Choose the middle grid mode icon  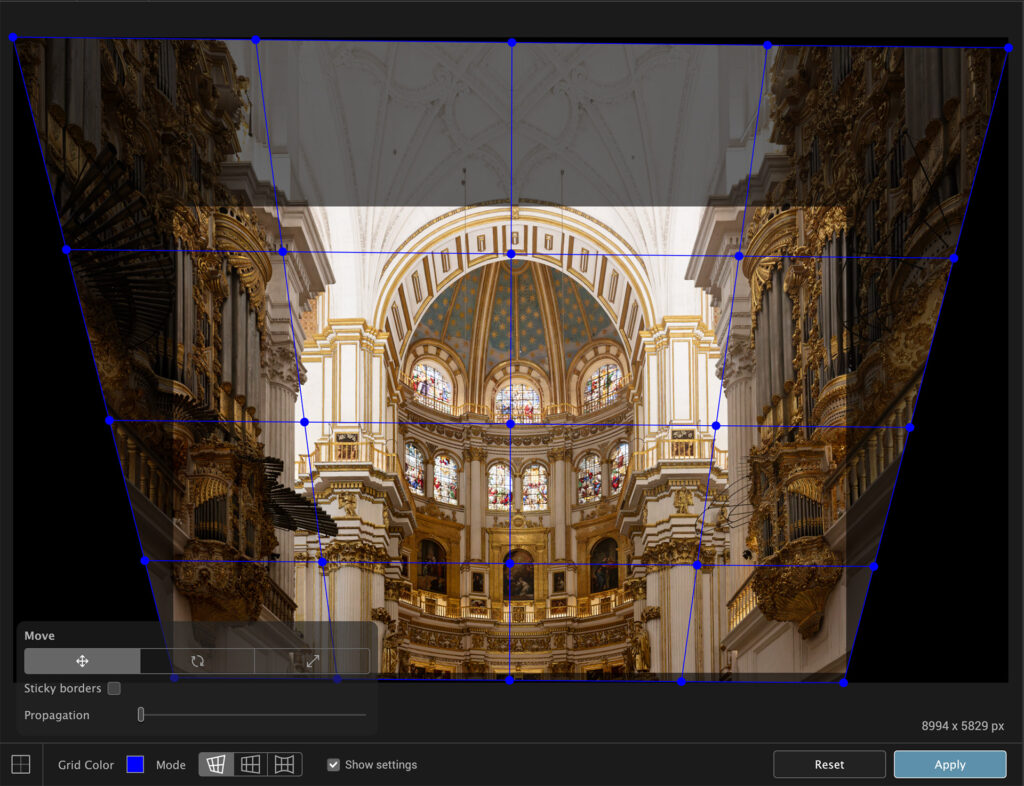pyautogui.click(x=250, y=765)
